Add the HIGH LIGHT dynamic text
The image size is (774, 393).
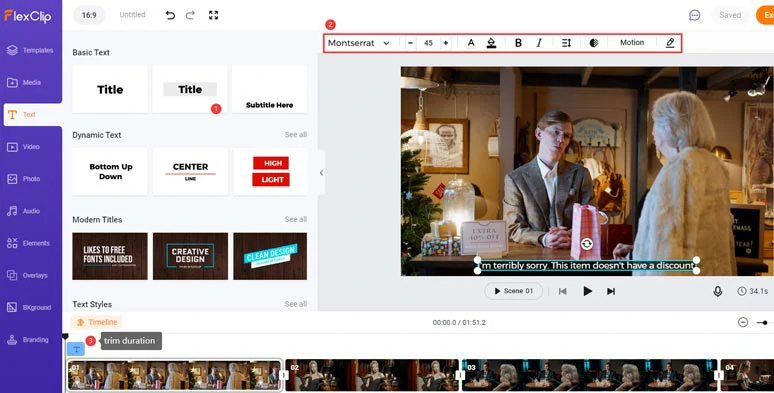(x=270, y=171)
